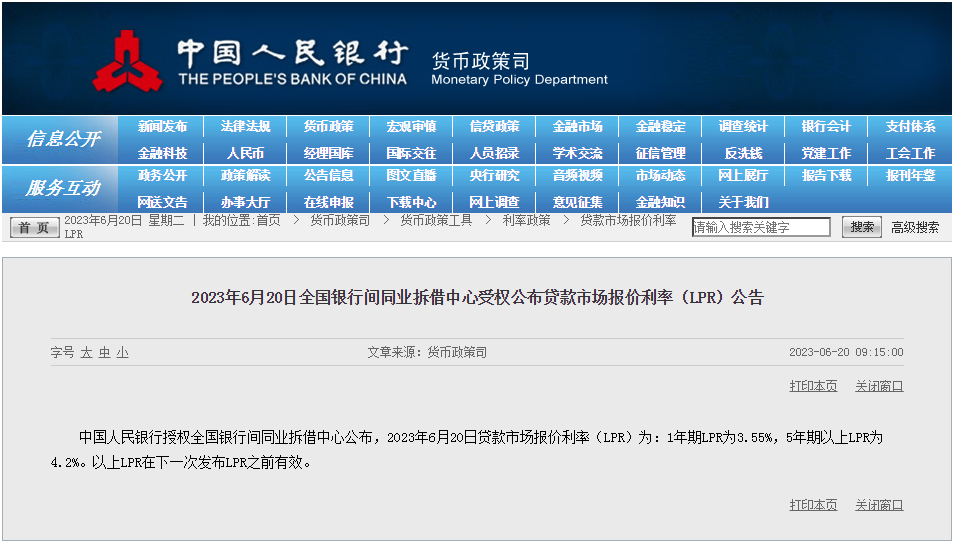The width and height of the screenshot is (953, 544).
Task: Open 高级搜索 advanced search
Action: 915,228
